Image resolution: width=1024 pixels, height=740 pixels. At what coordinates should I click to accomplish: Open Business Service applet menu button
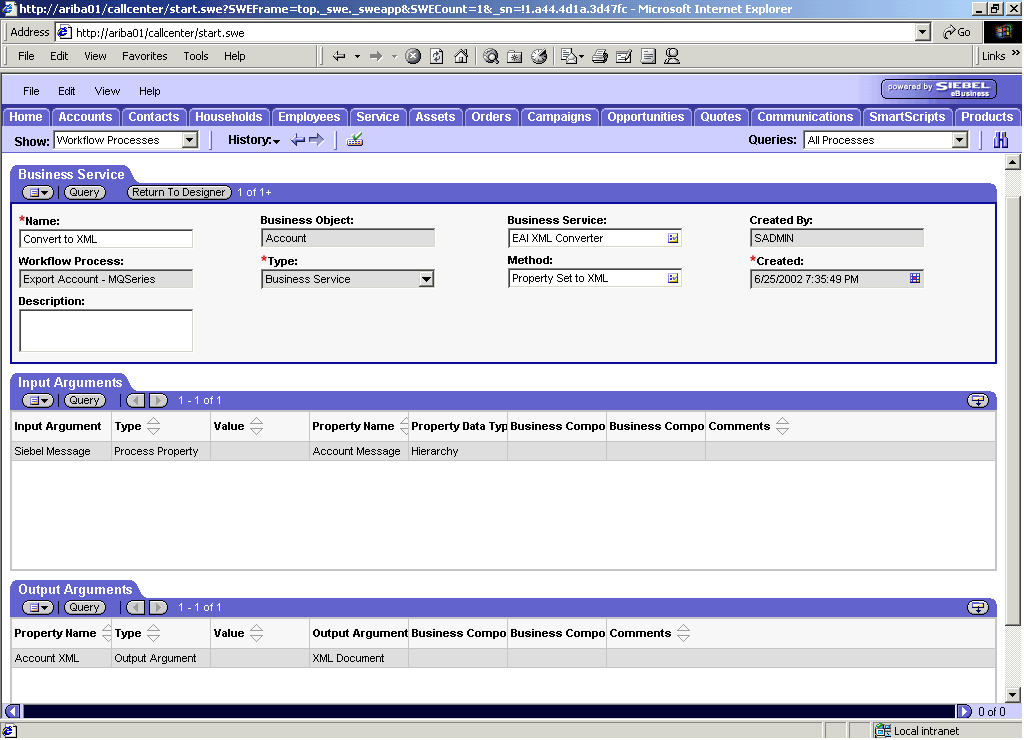(x=38, y=193)
